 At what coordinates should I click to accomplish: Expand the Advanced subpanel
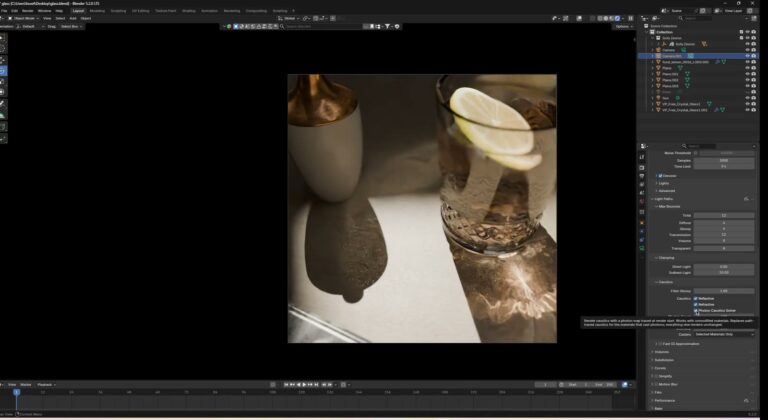pyautogui.click(x=667, y=191)
